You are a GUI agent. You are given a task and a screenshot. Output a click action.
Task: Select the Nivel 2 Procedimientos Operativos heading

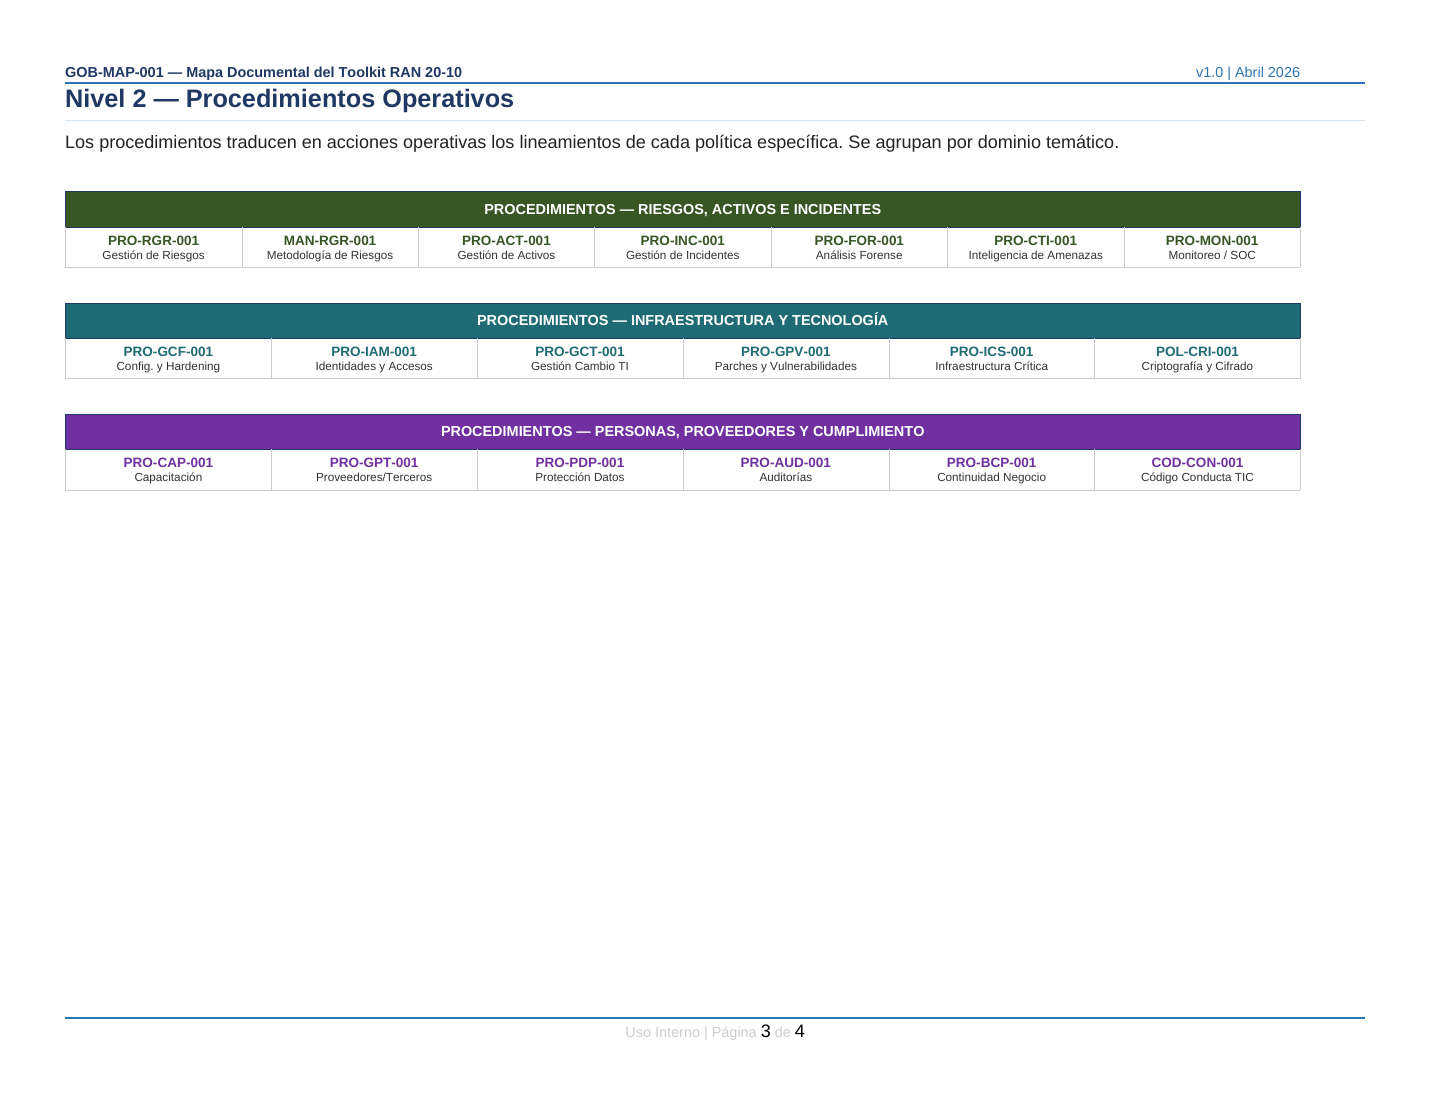tap(289, 99)
